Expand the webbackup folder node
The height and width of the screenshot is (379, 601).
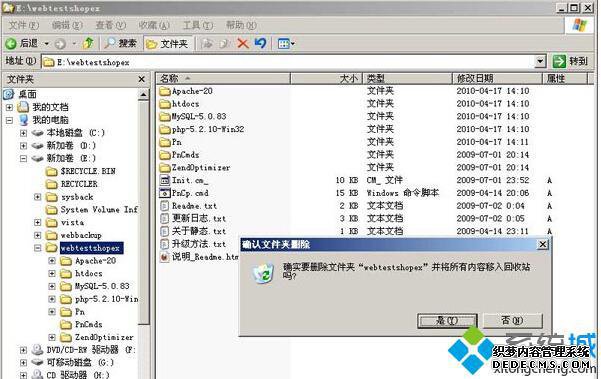coord(38,235)
